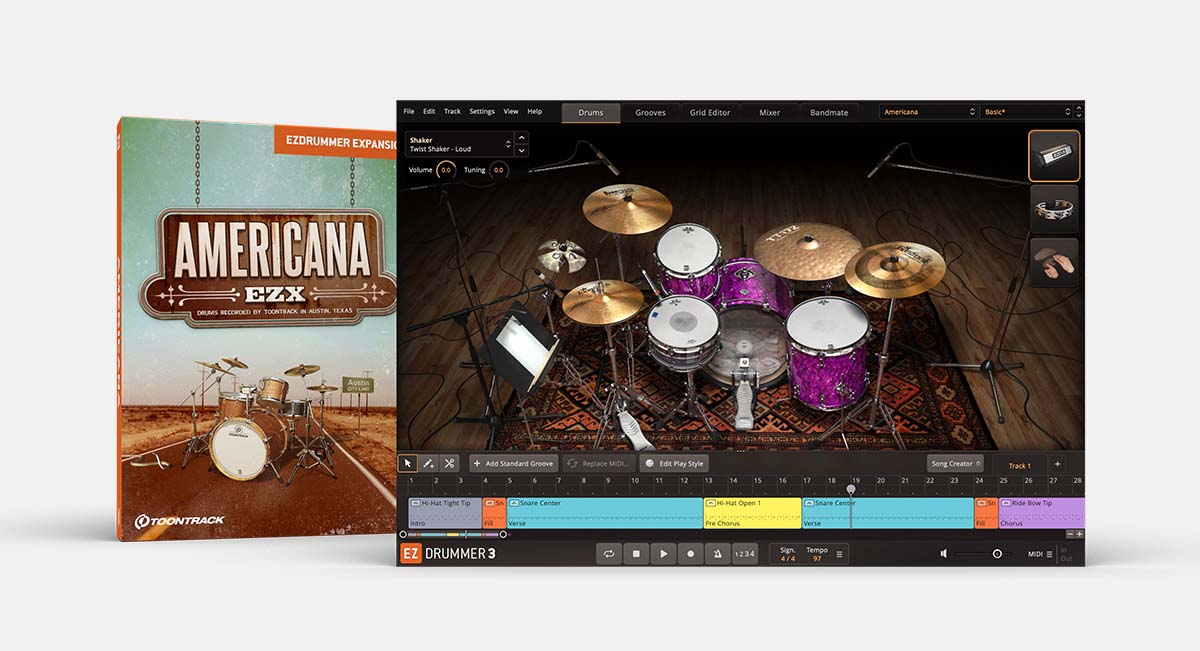This screenshot has height=651, width=1200.
Task: Switch to the Grooves tab
Action: (650, 113)
